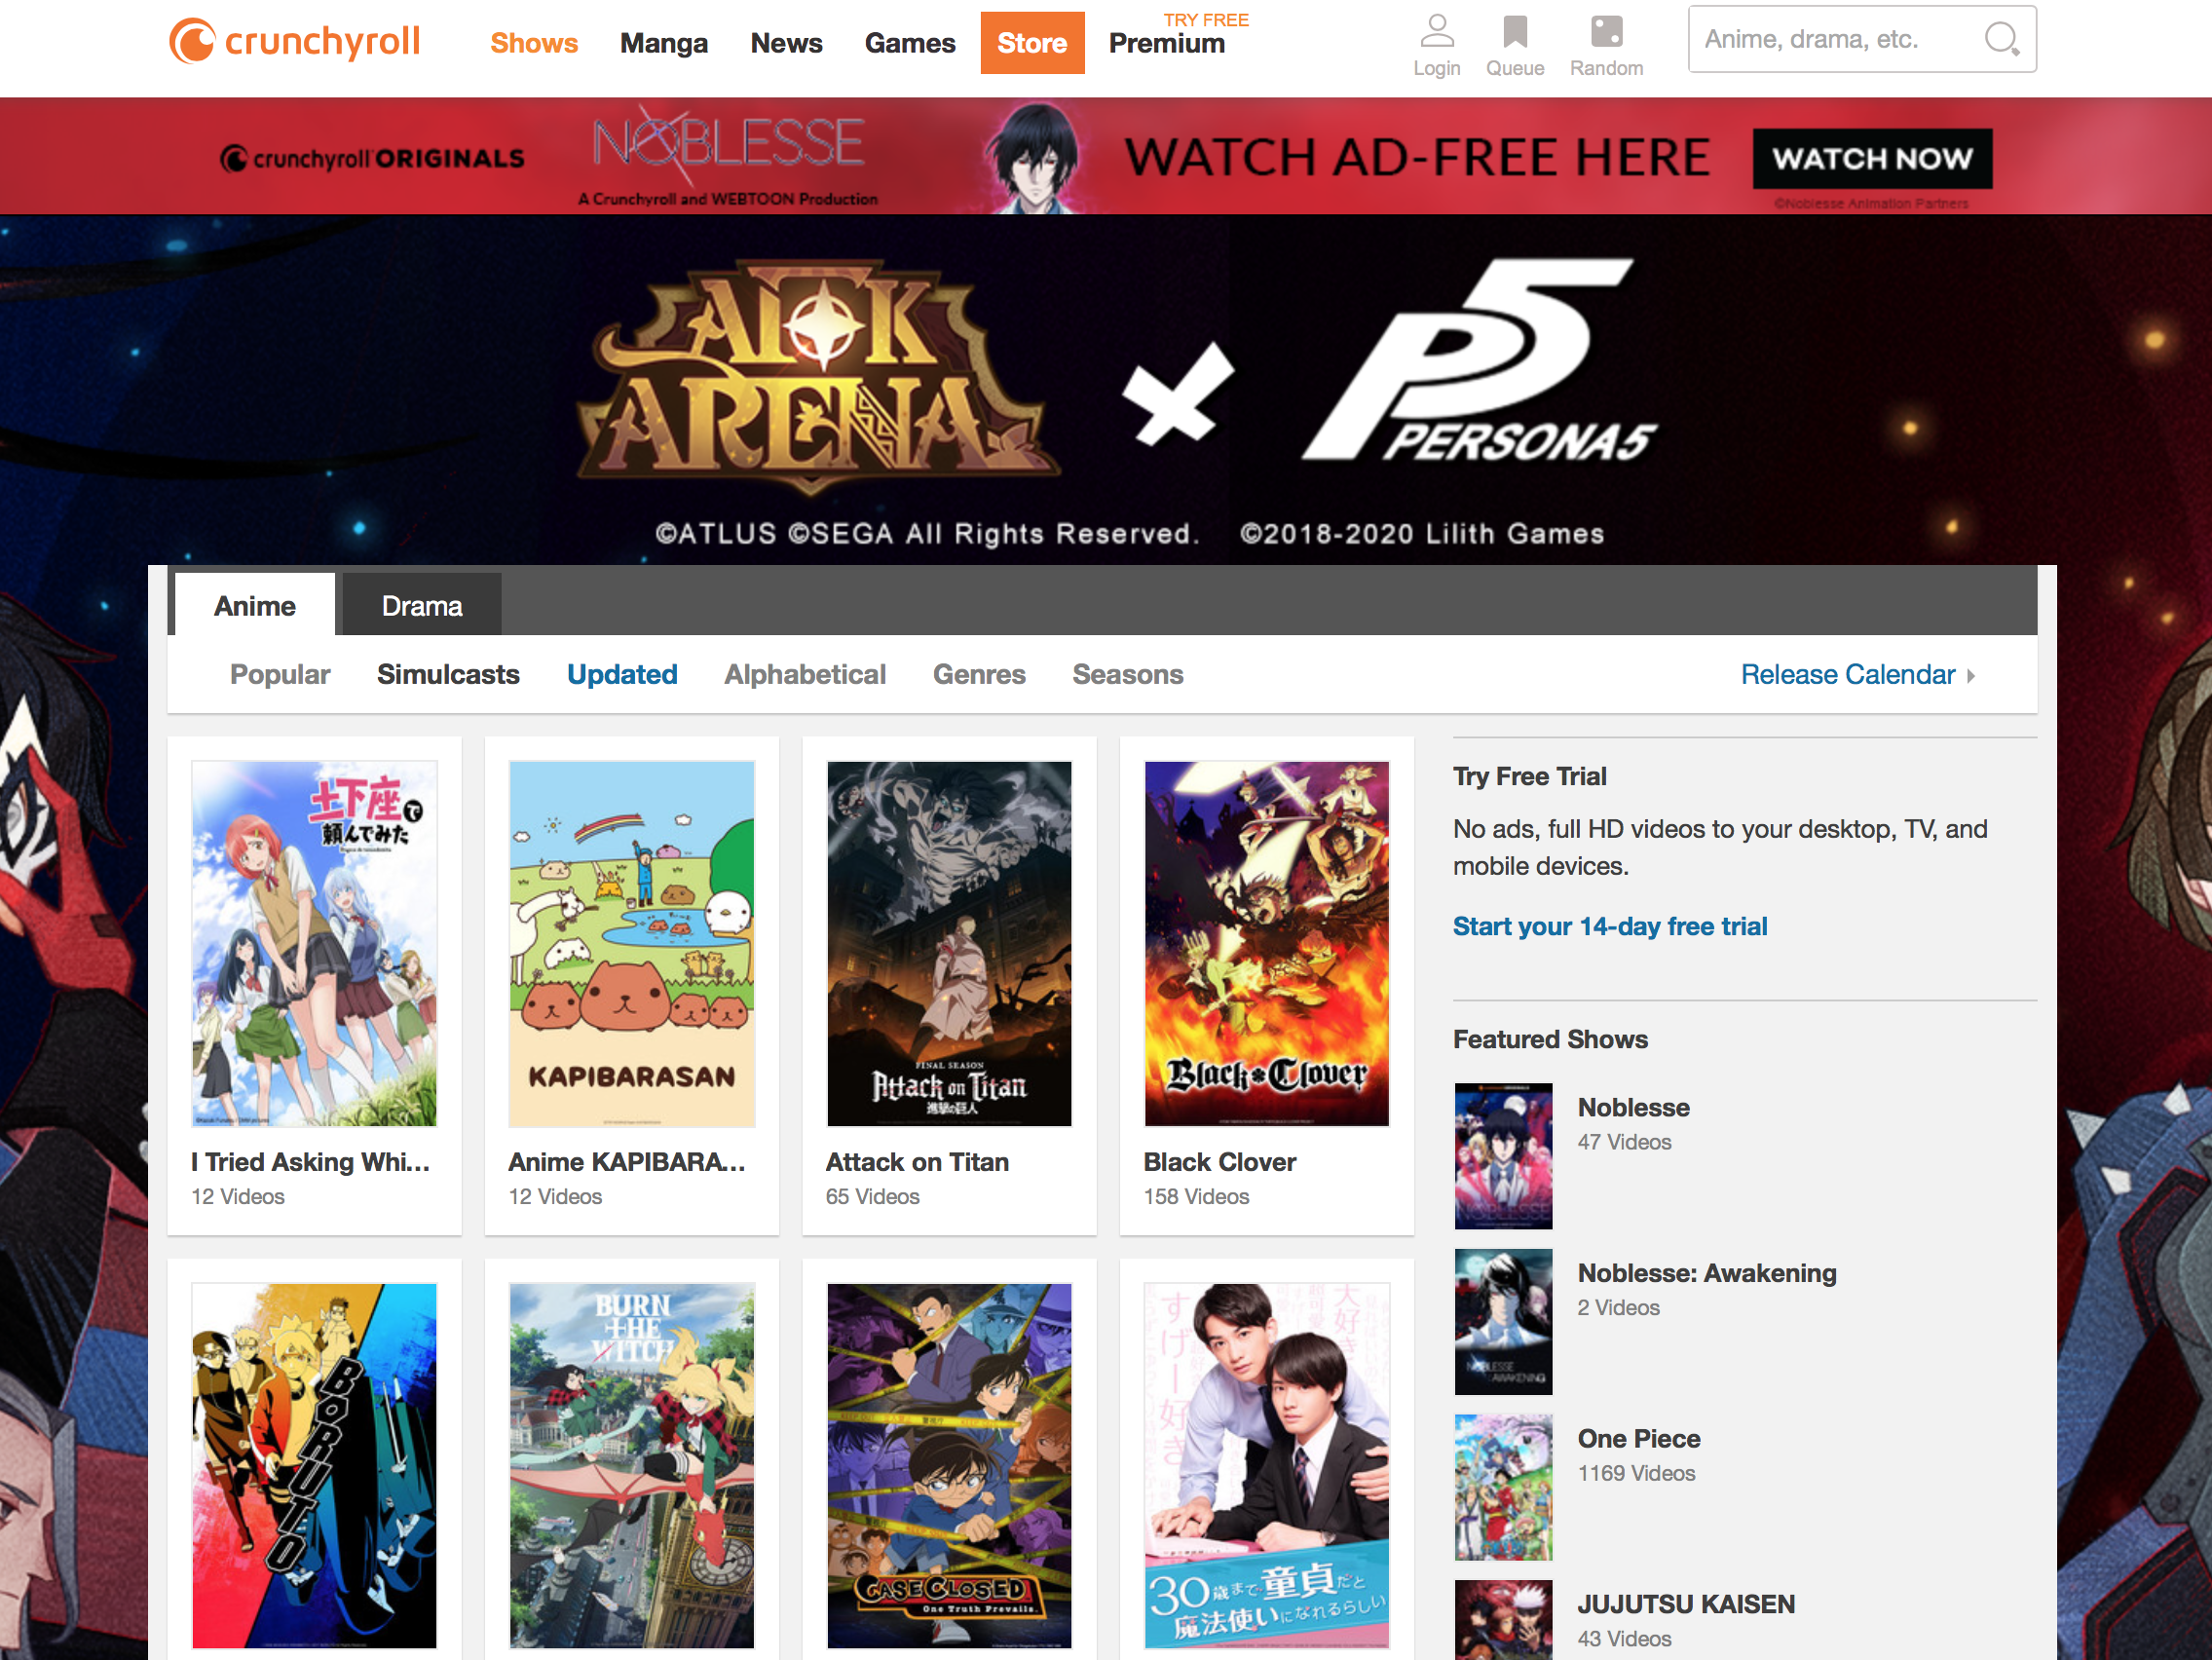Open the Black Clover poster
The image size is (2212, 1660).
click(1266, 943)
